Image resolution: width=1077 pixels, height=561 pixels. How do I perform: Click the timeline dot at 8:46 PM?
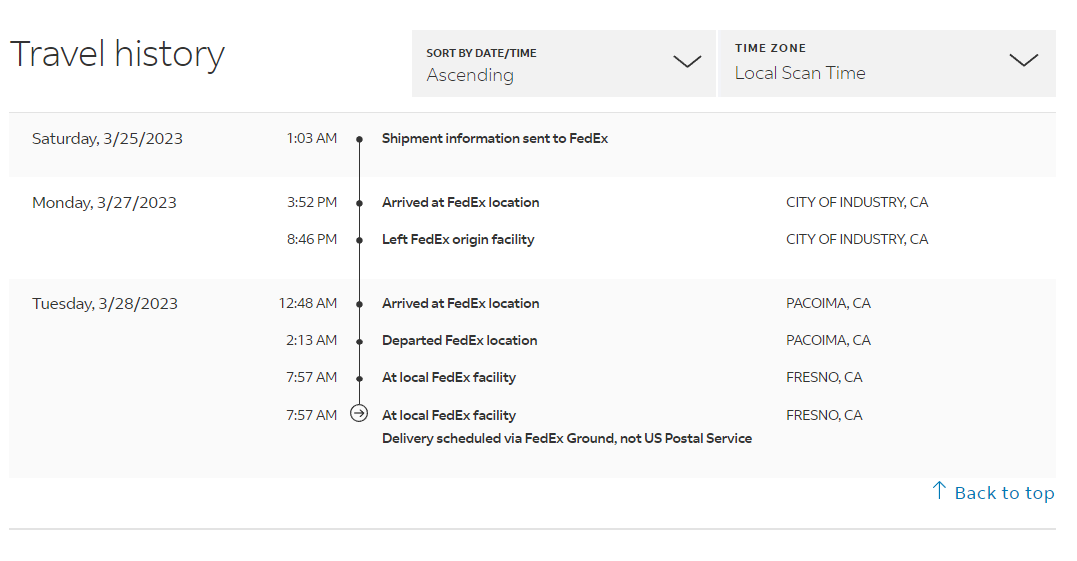(359, 240)
